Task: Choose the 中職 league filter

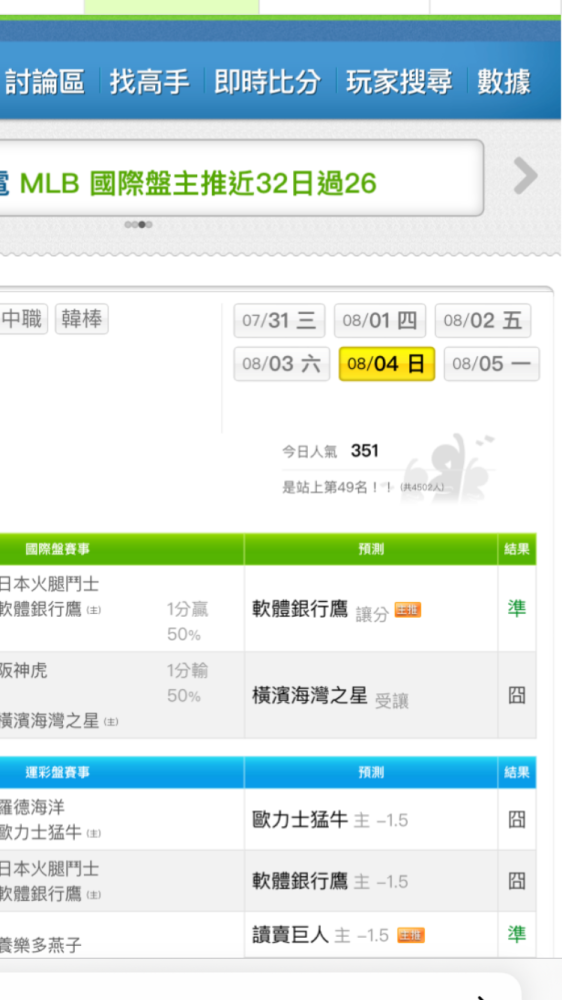Action: (x=23, y=319)
